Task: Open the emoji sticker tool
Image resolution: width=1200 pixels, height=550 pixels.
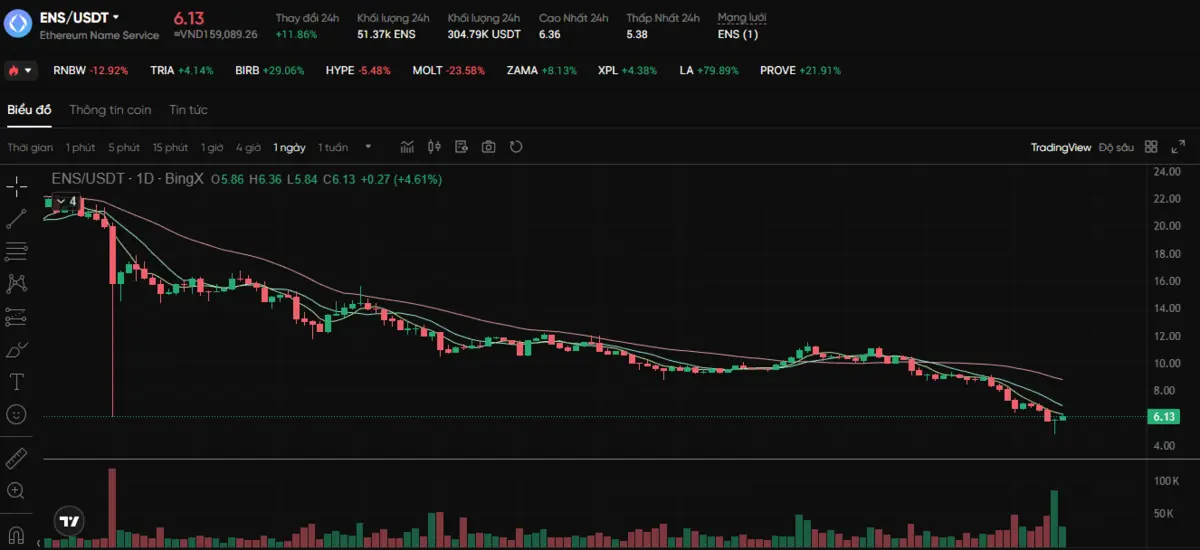Action: pos(16,414)
